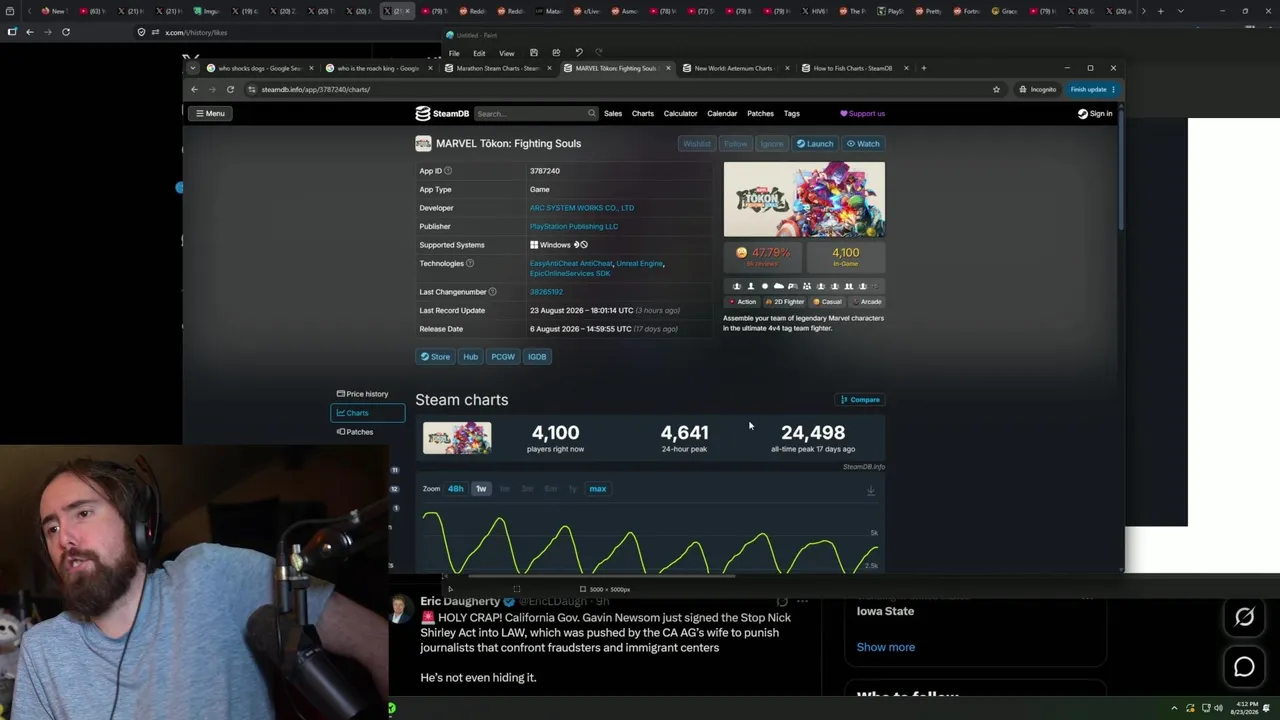
Task: Open the SteamDB Menu button
Action: [210, 113]
